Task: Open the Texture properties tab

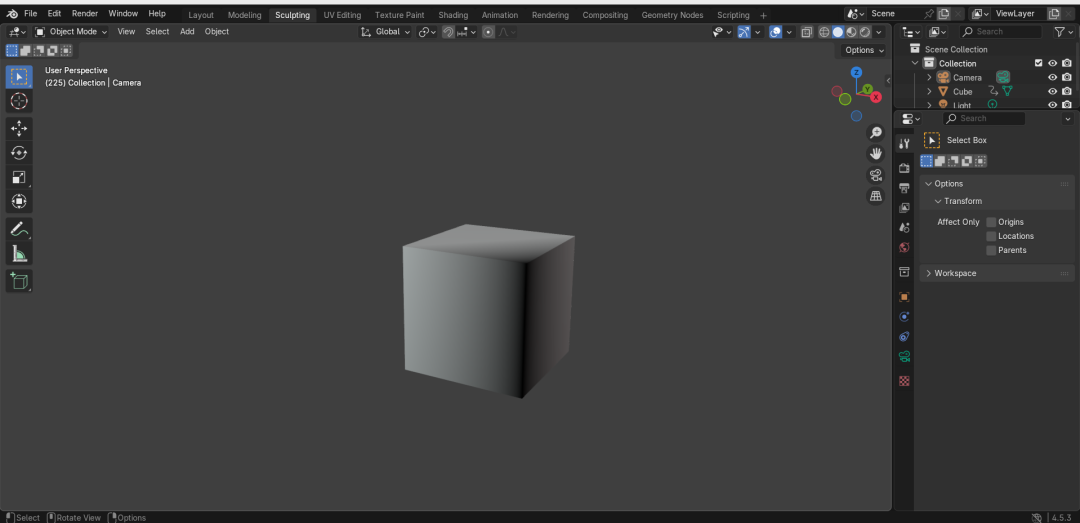Action: coord(904,380)
